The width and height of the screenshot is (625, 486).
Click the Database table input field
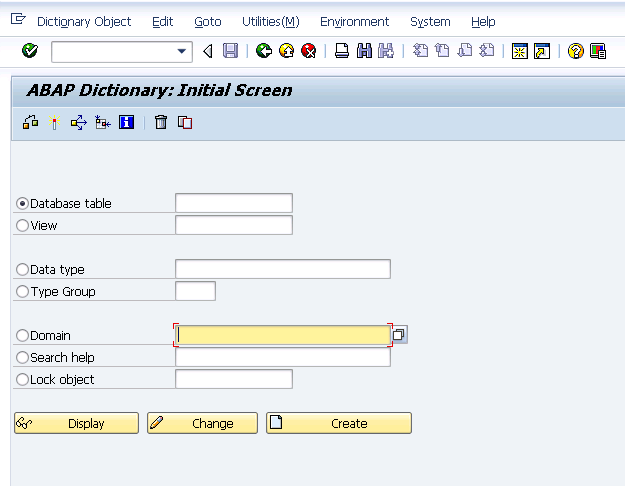click(x=234, y=203)
